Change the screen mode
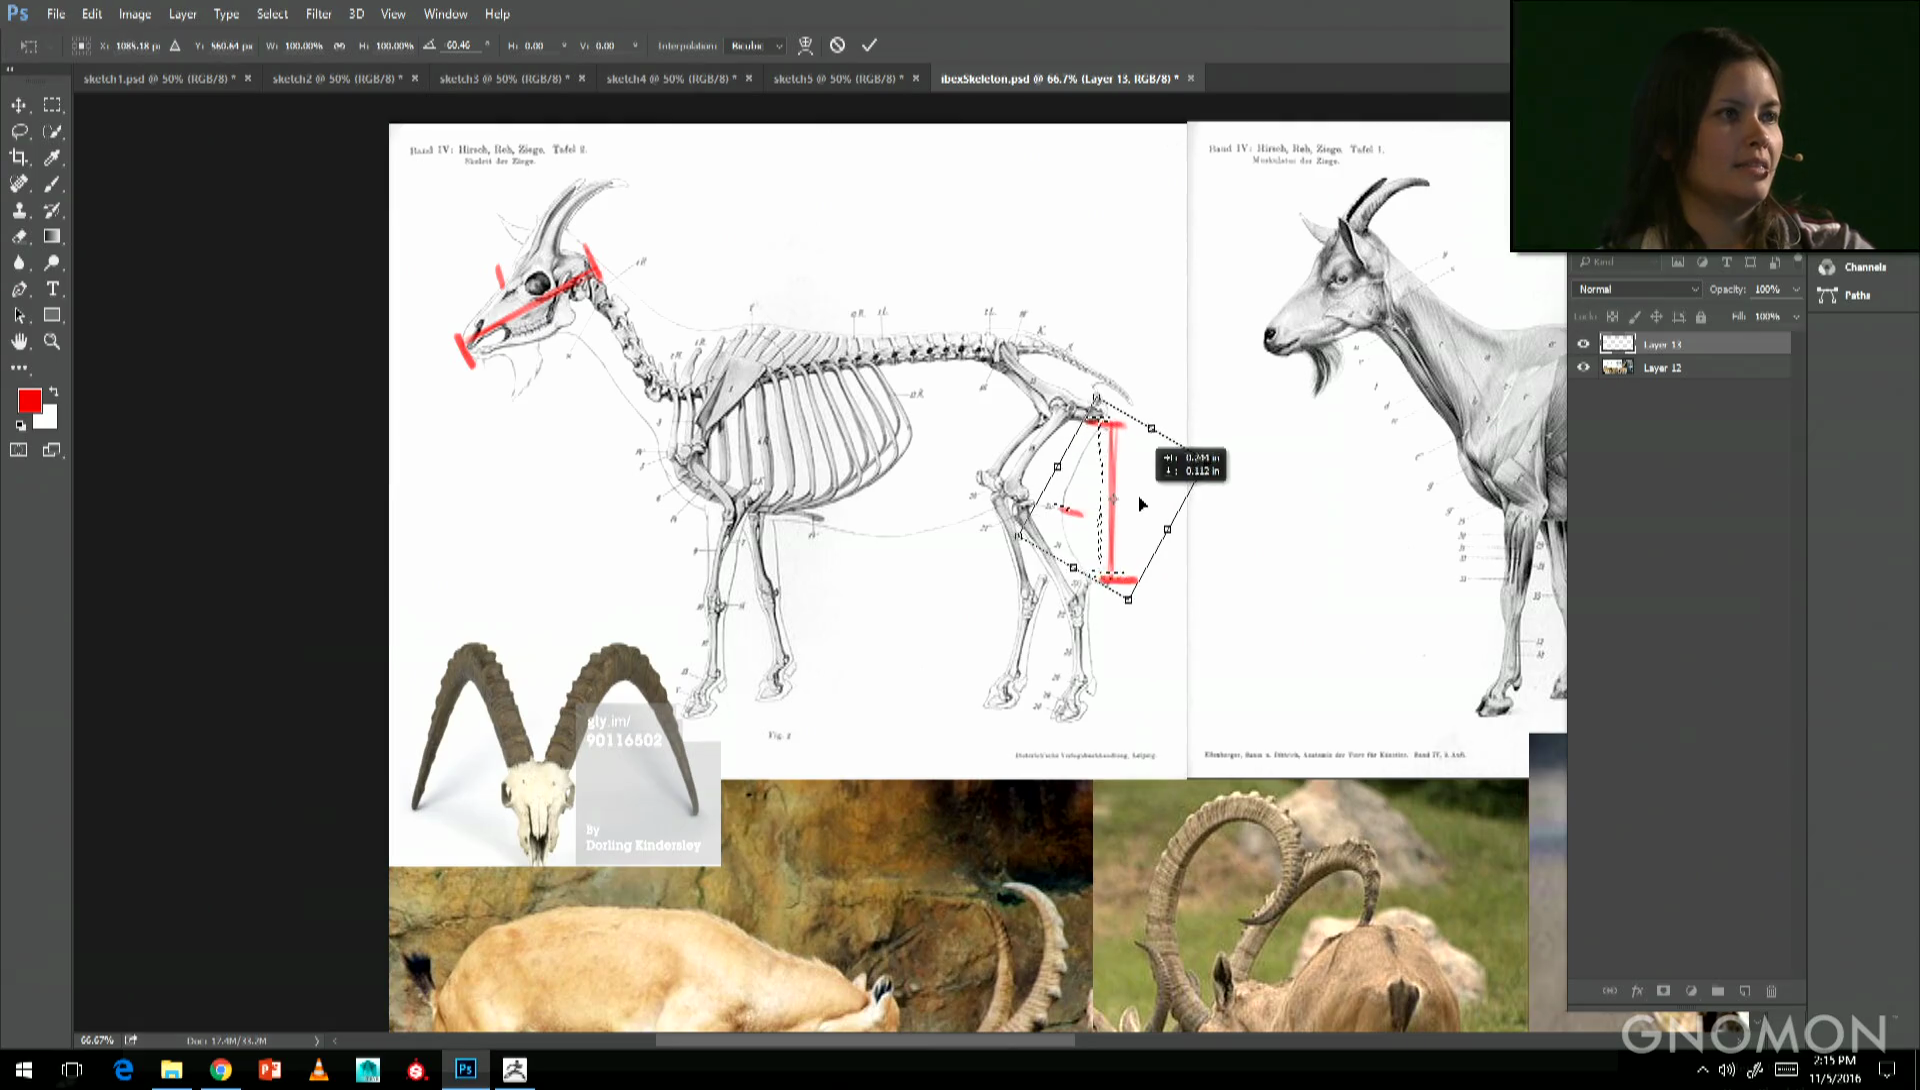The width and height of the screenshot is (1920, 1090). point(52,450)
